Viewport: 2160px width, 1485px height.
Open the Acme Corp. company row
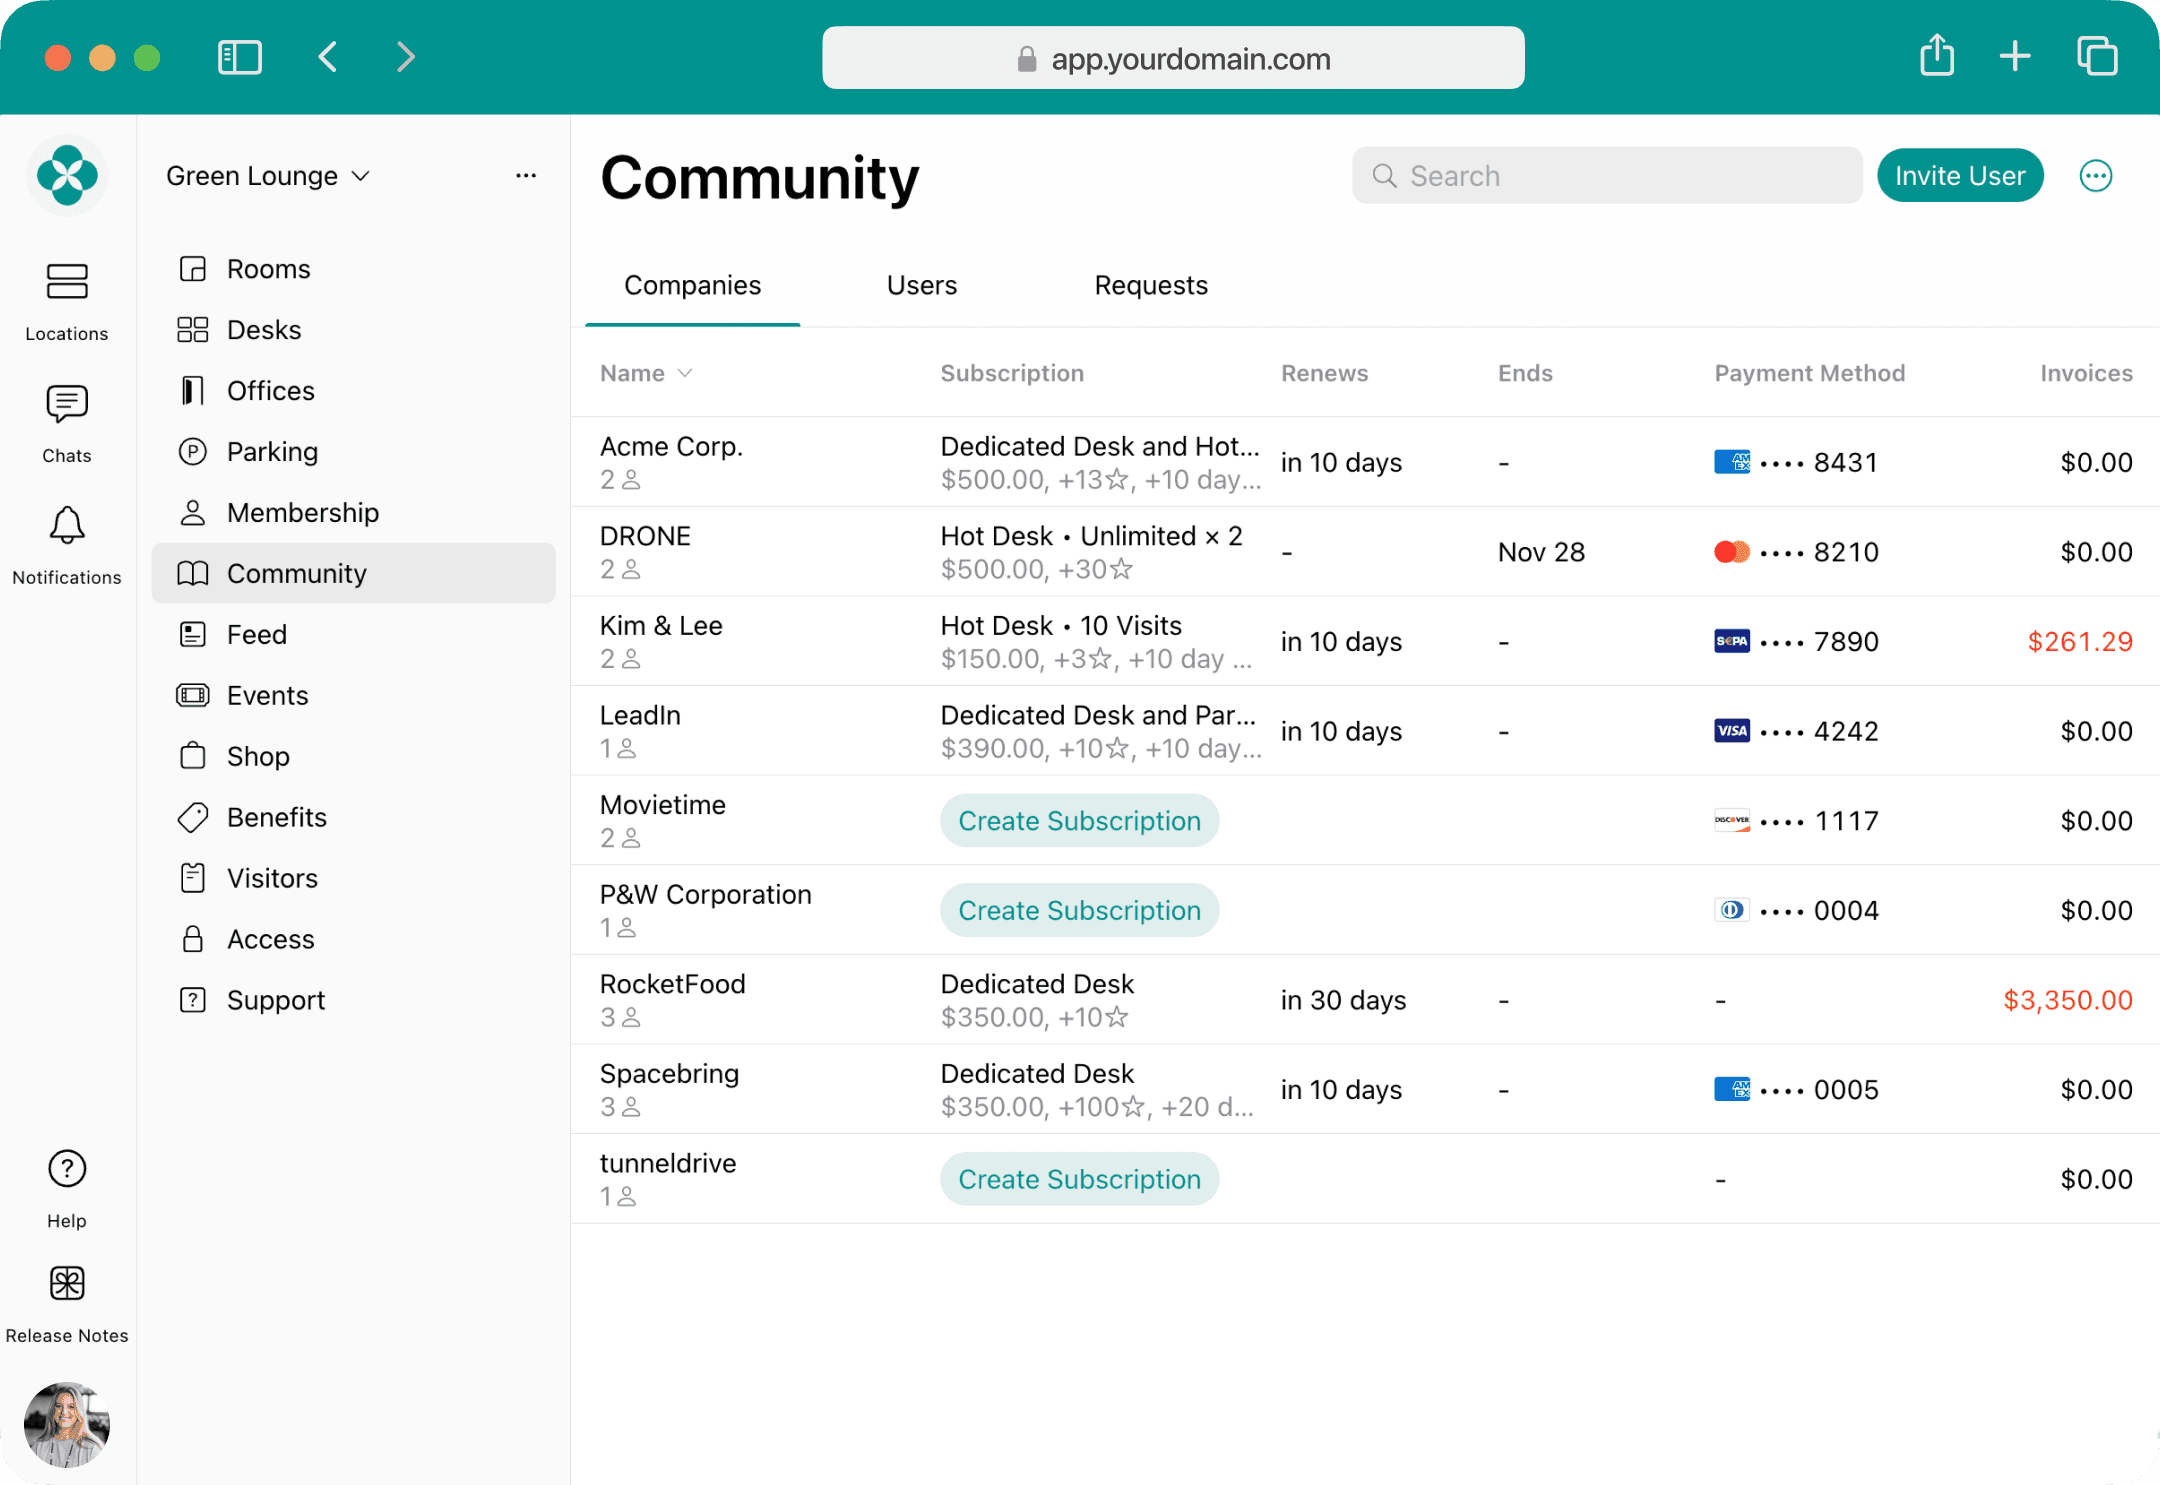coord(1365,462)
